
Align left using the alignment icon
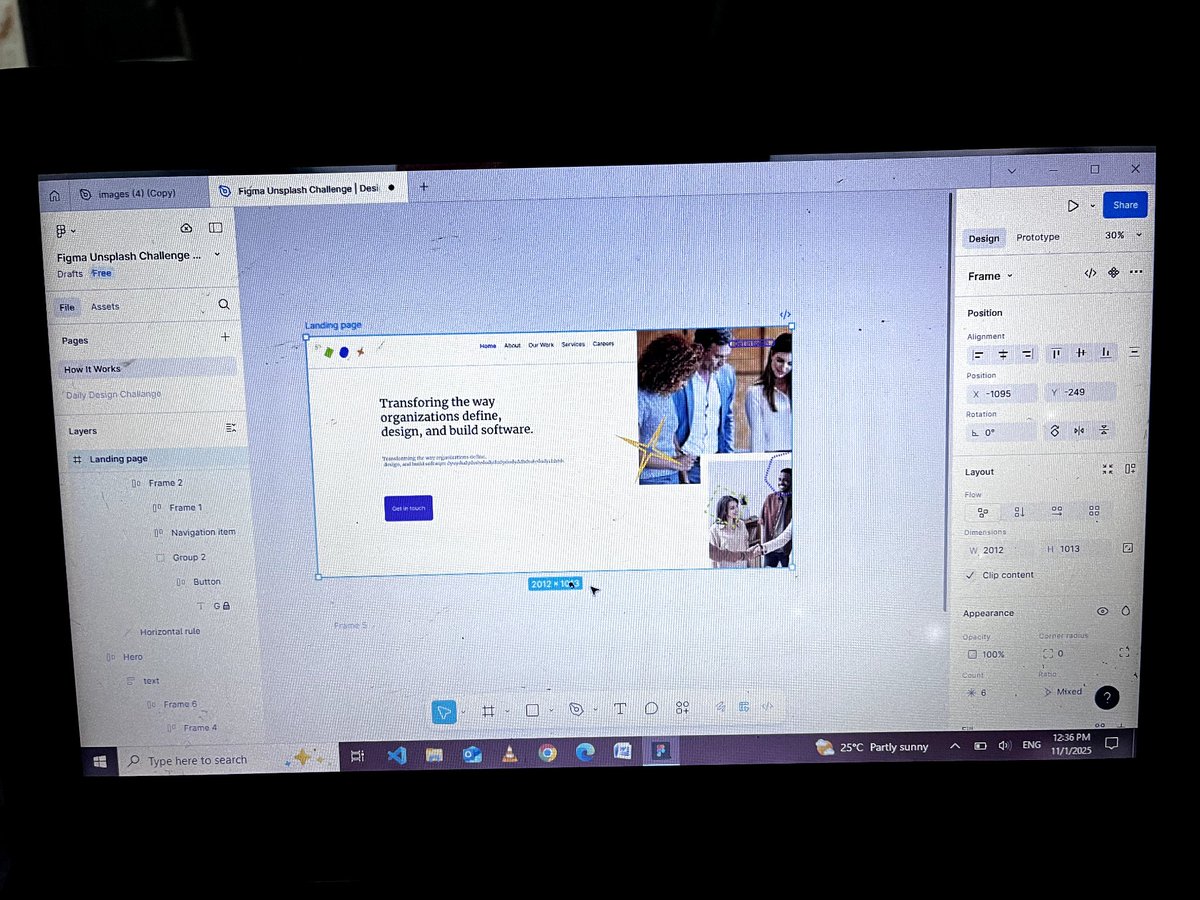[x=979, y=354]
